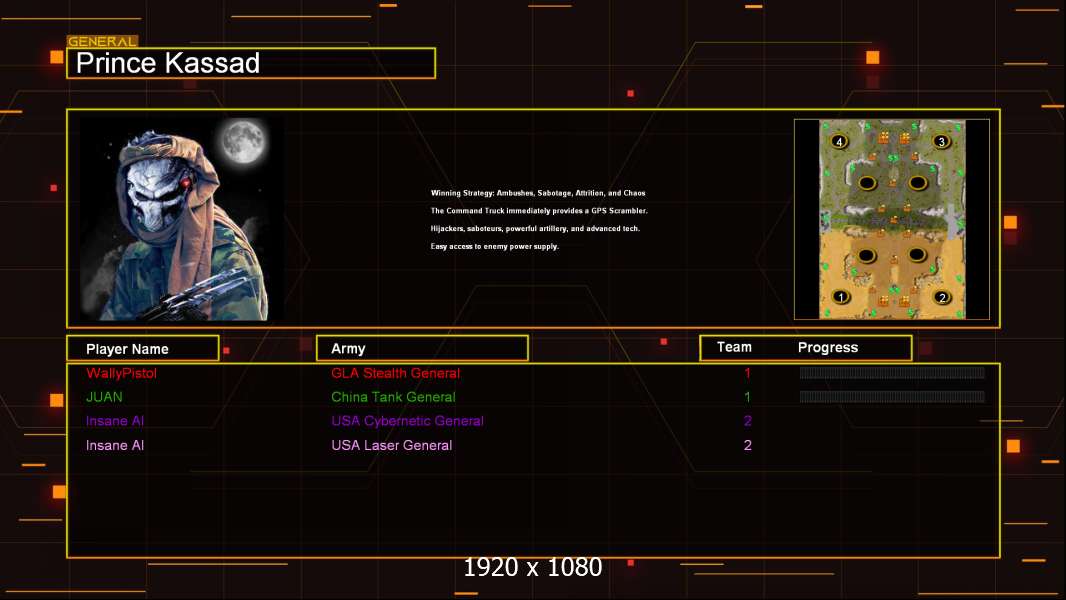Click team number 2 for Laser General
Image resolution: width=1066 pixels, height=600 pixels.
747,445
